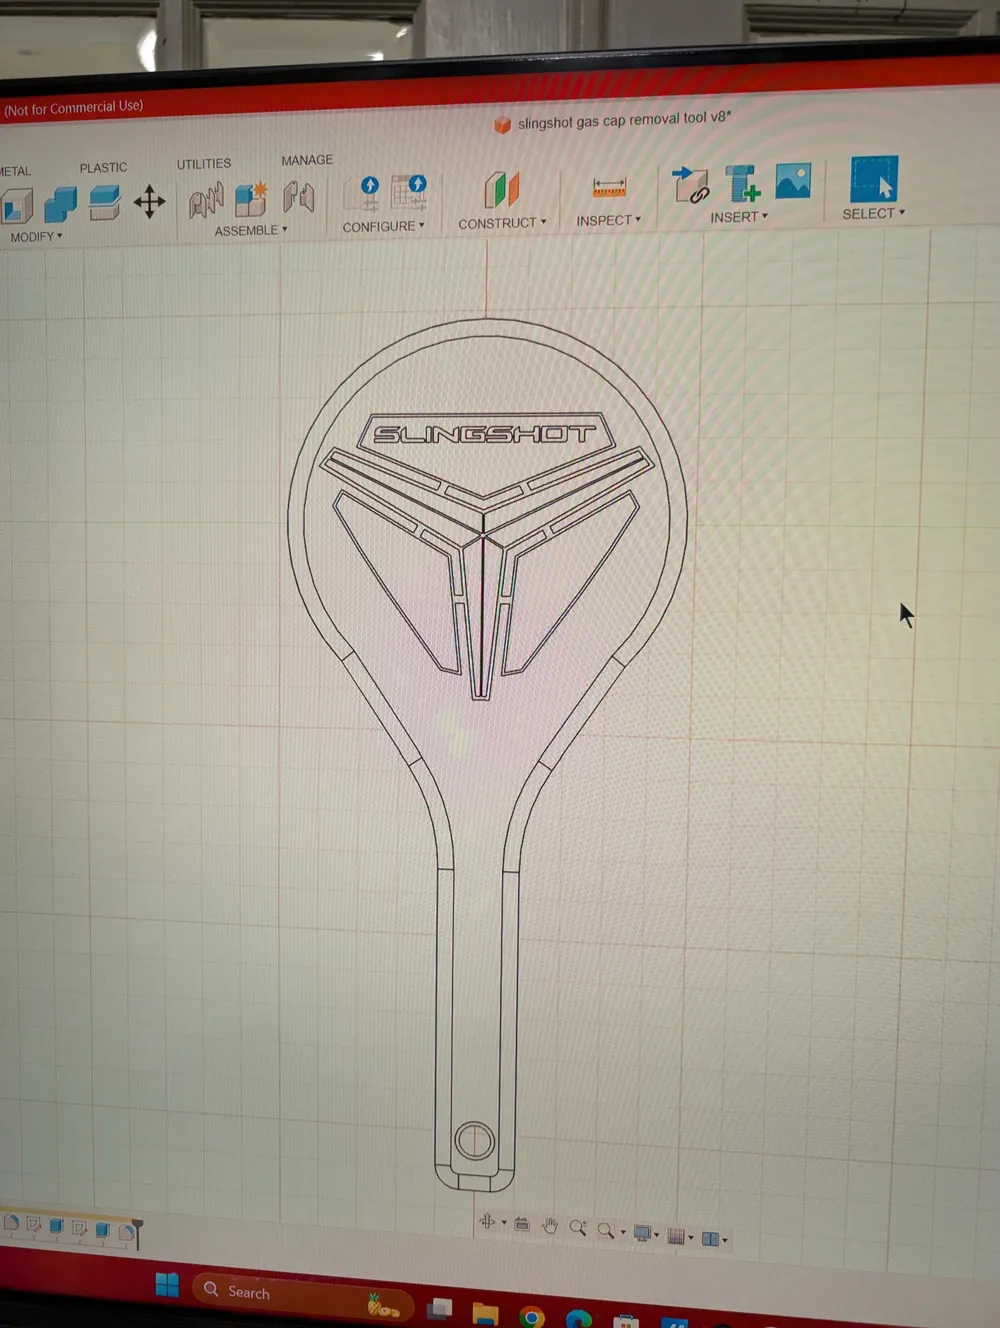Viewport: 1000px width, 1328px height.
Task: Open the INSERT dropdown menu
Action: (739, 216)
